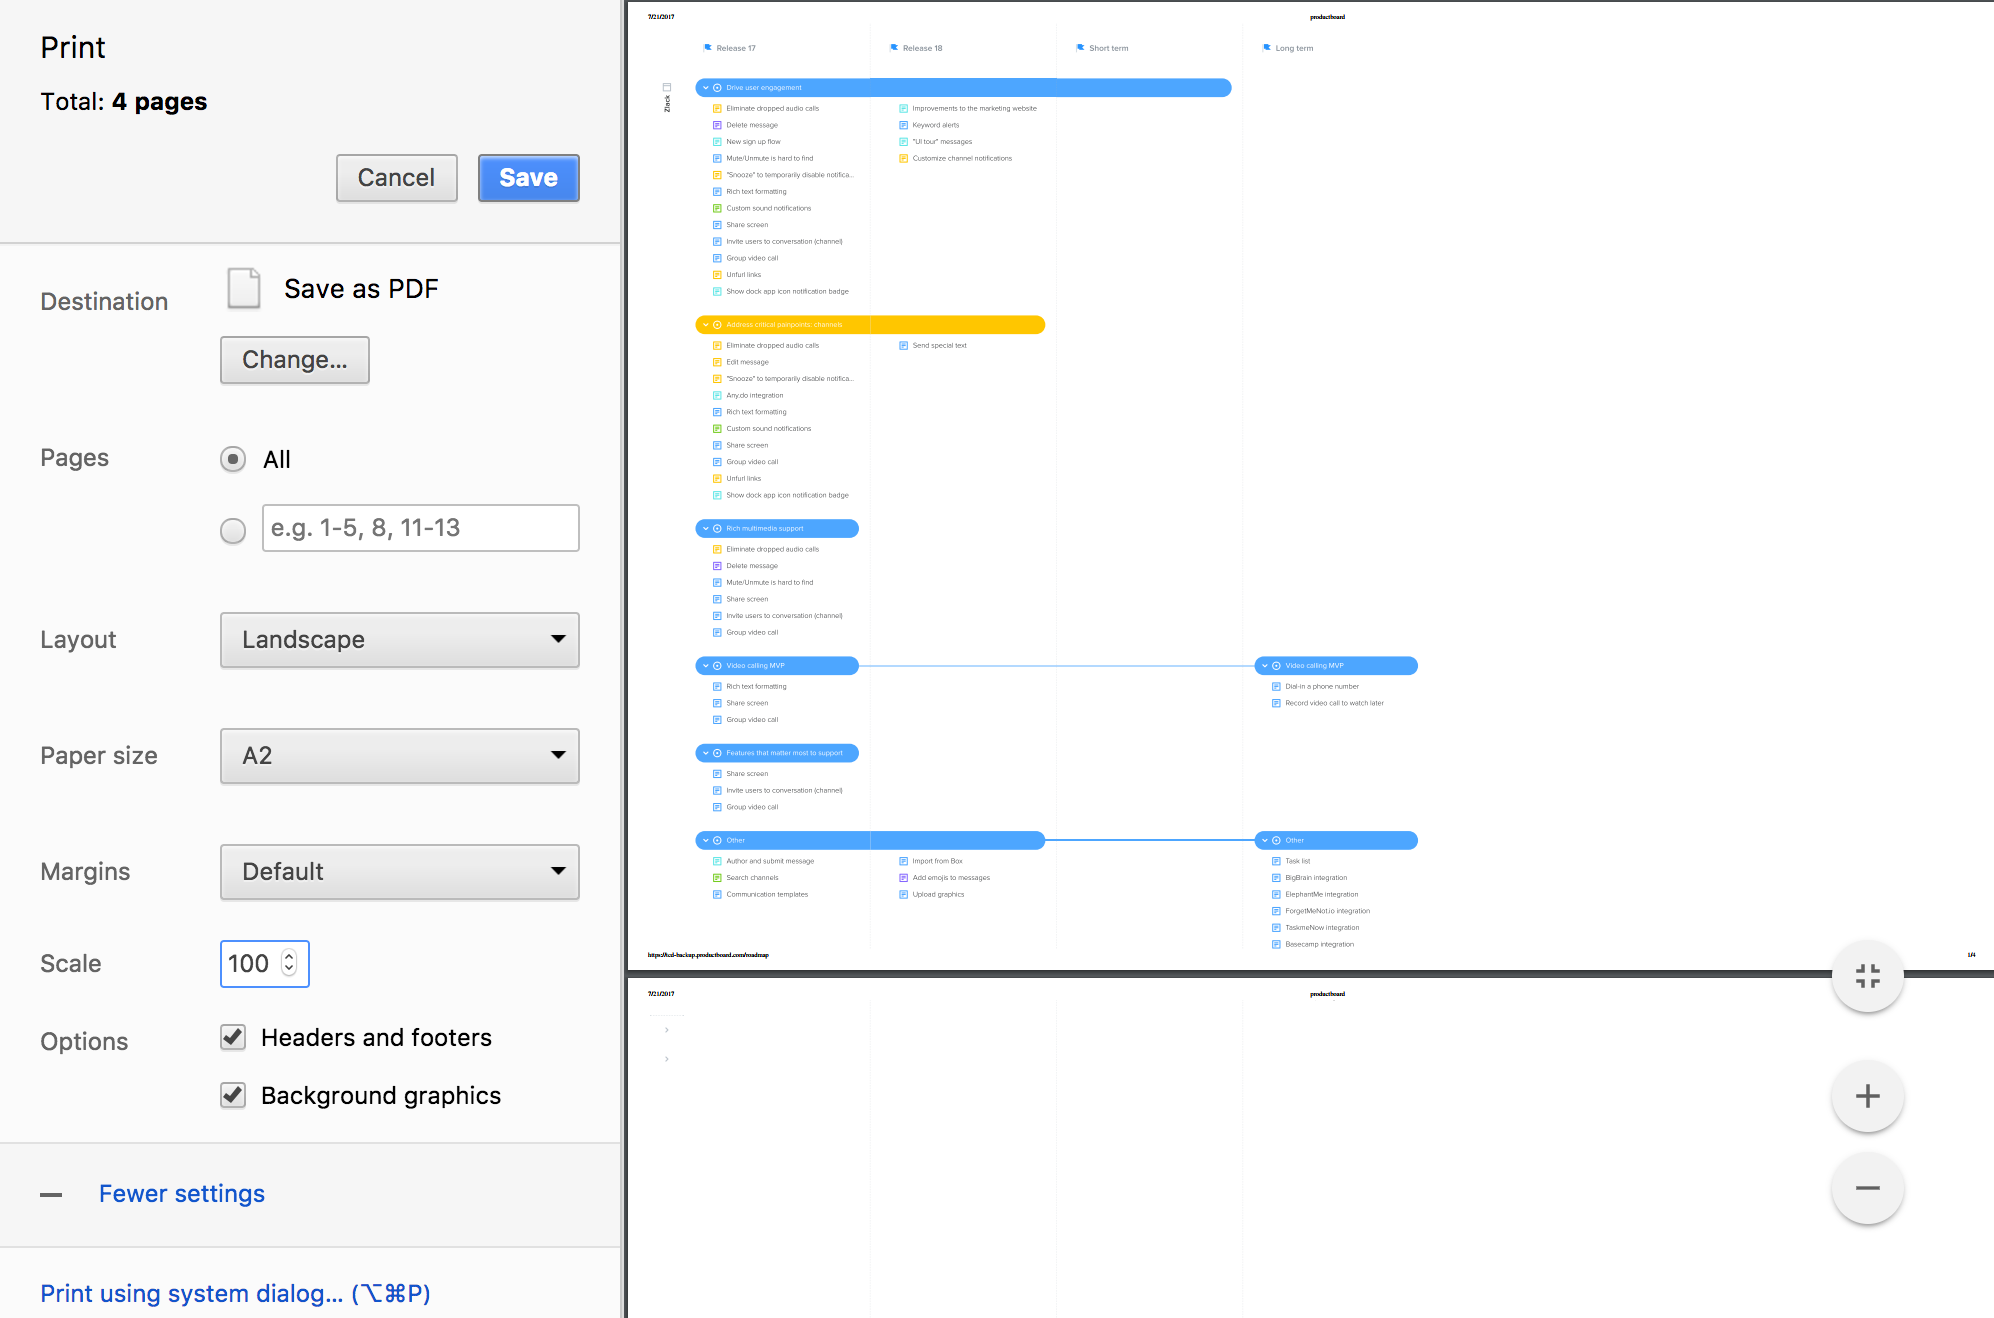Image resolution: width=1994 pixels, height=1318 pixels.
Task: Click the Scale stepper arrows
Action: 289,962
